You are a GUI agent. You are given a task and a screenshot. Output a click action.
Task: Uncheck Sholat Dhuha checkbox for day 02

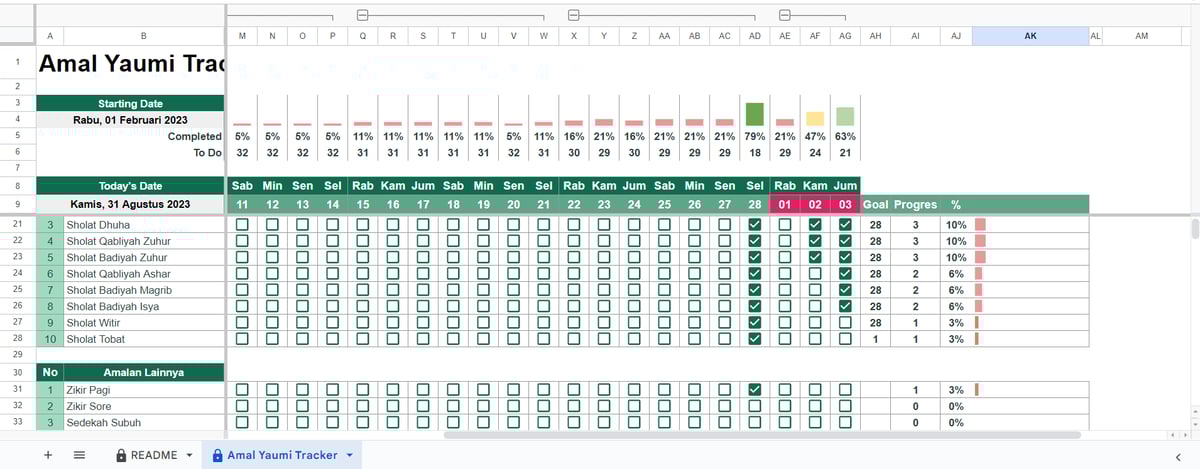tap(815, 225)
